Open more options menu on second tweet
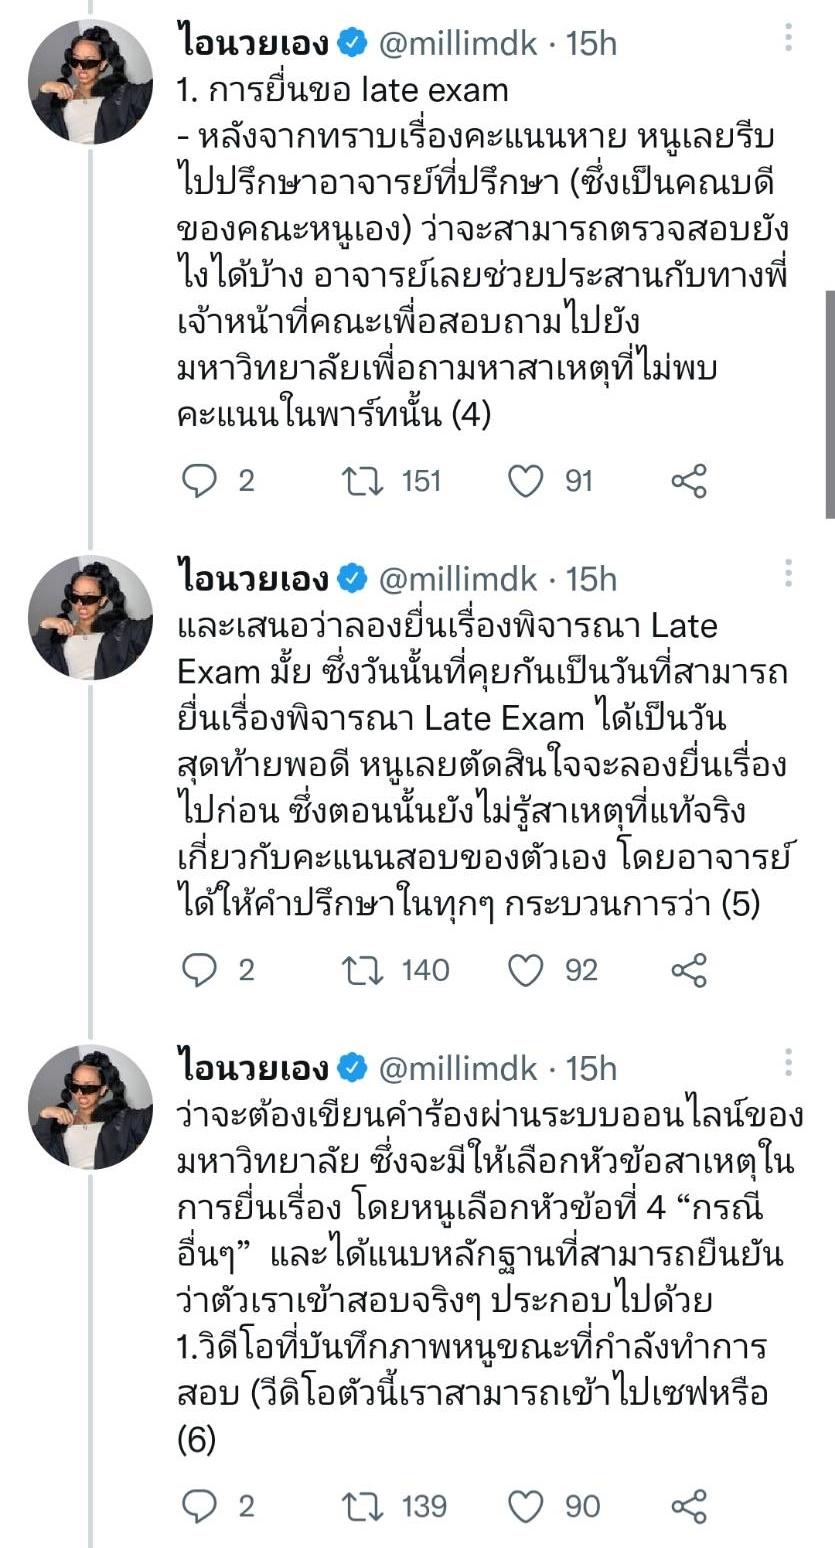Screen dimensions: 835x1548 click(x=789, y=573)
